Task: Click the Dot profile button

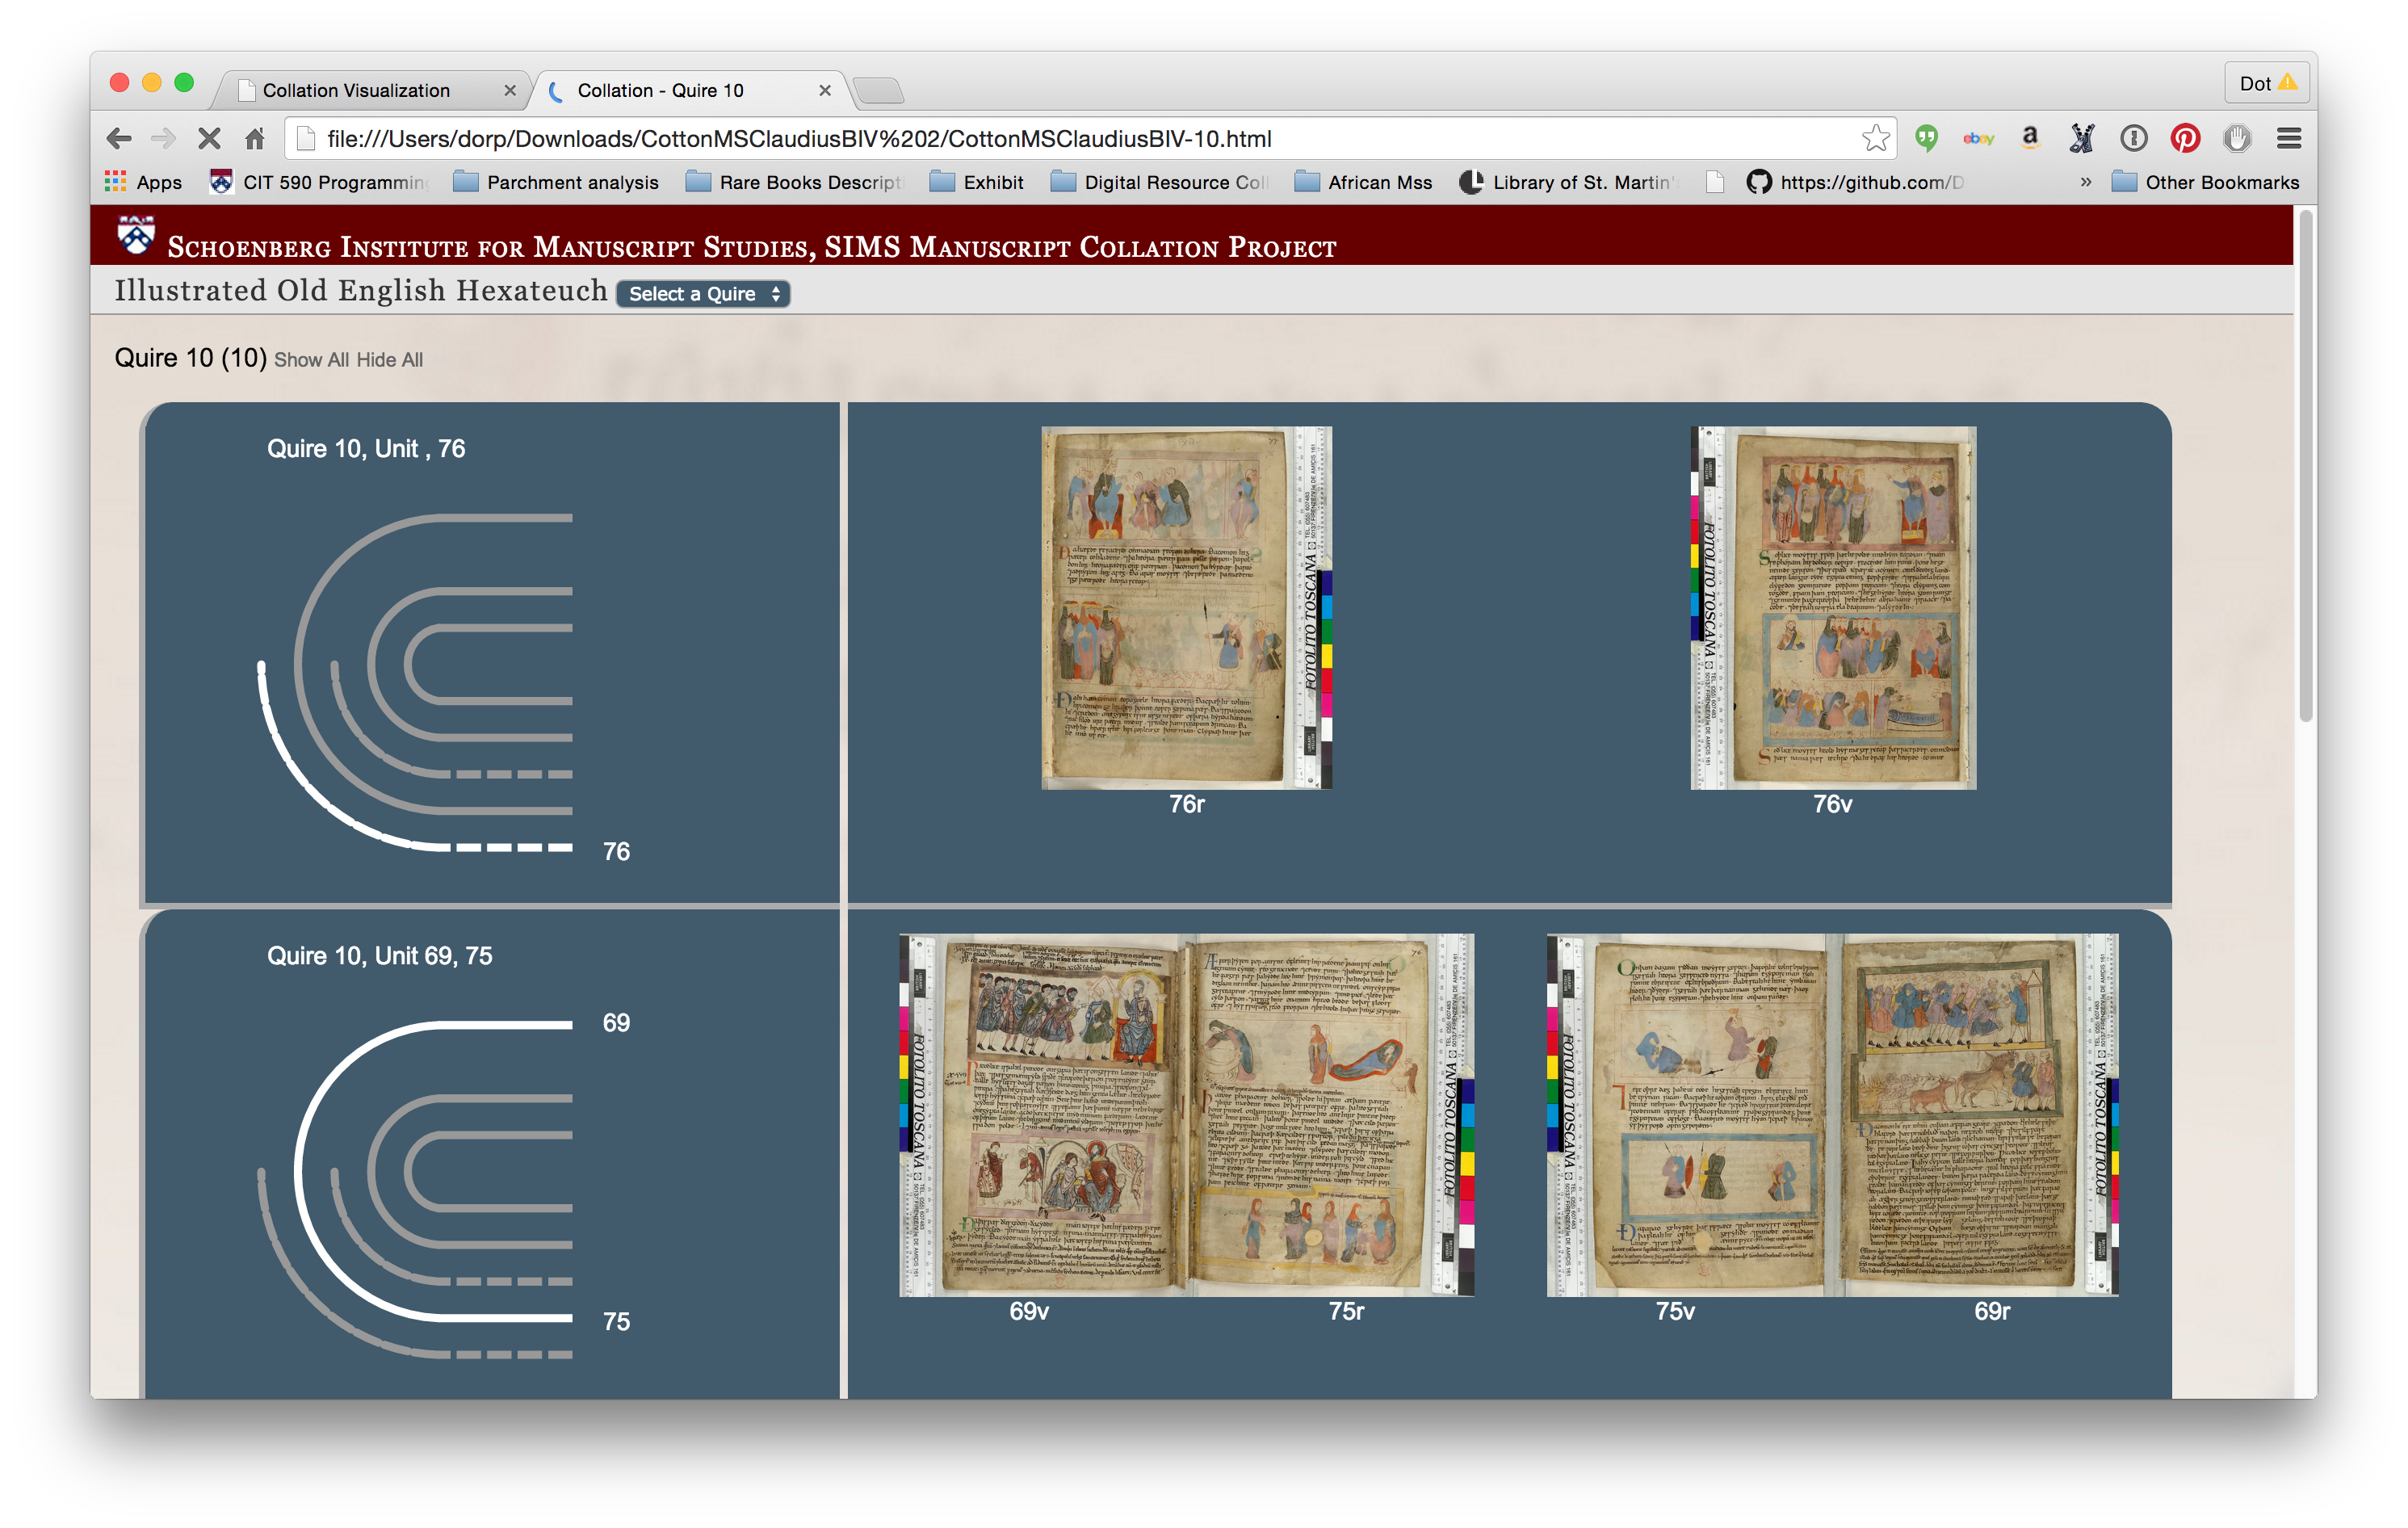Action: [2267, 84]
